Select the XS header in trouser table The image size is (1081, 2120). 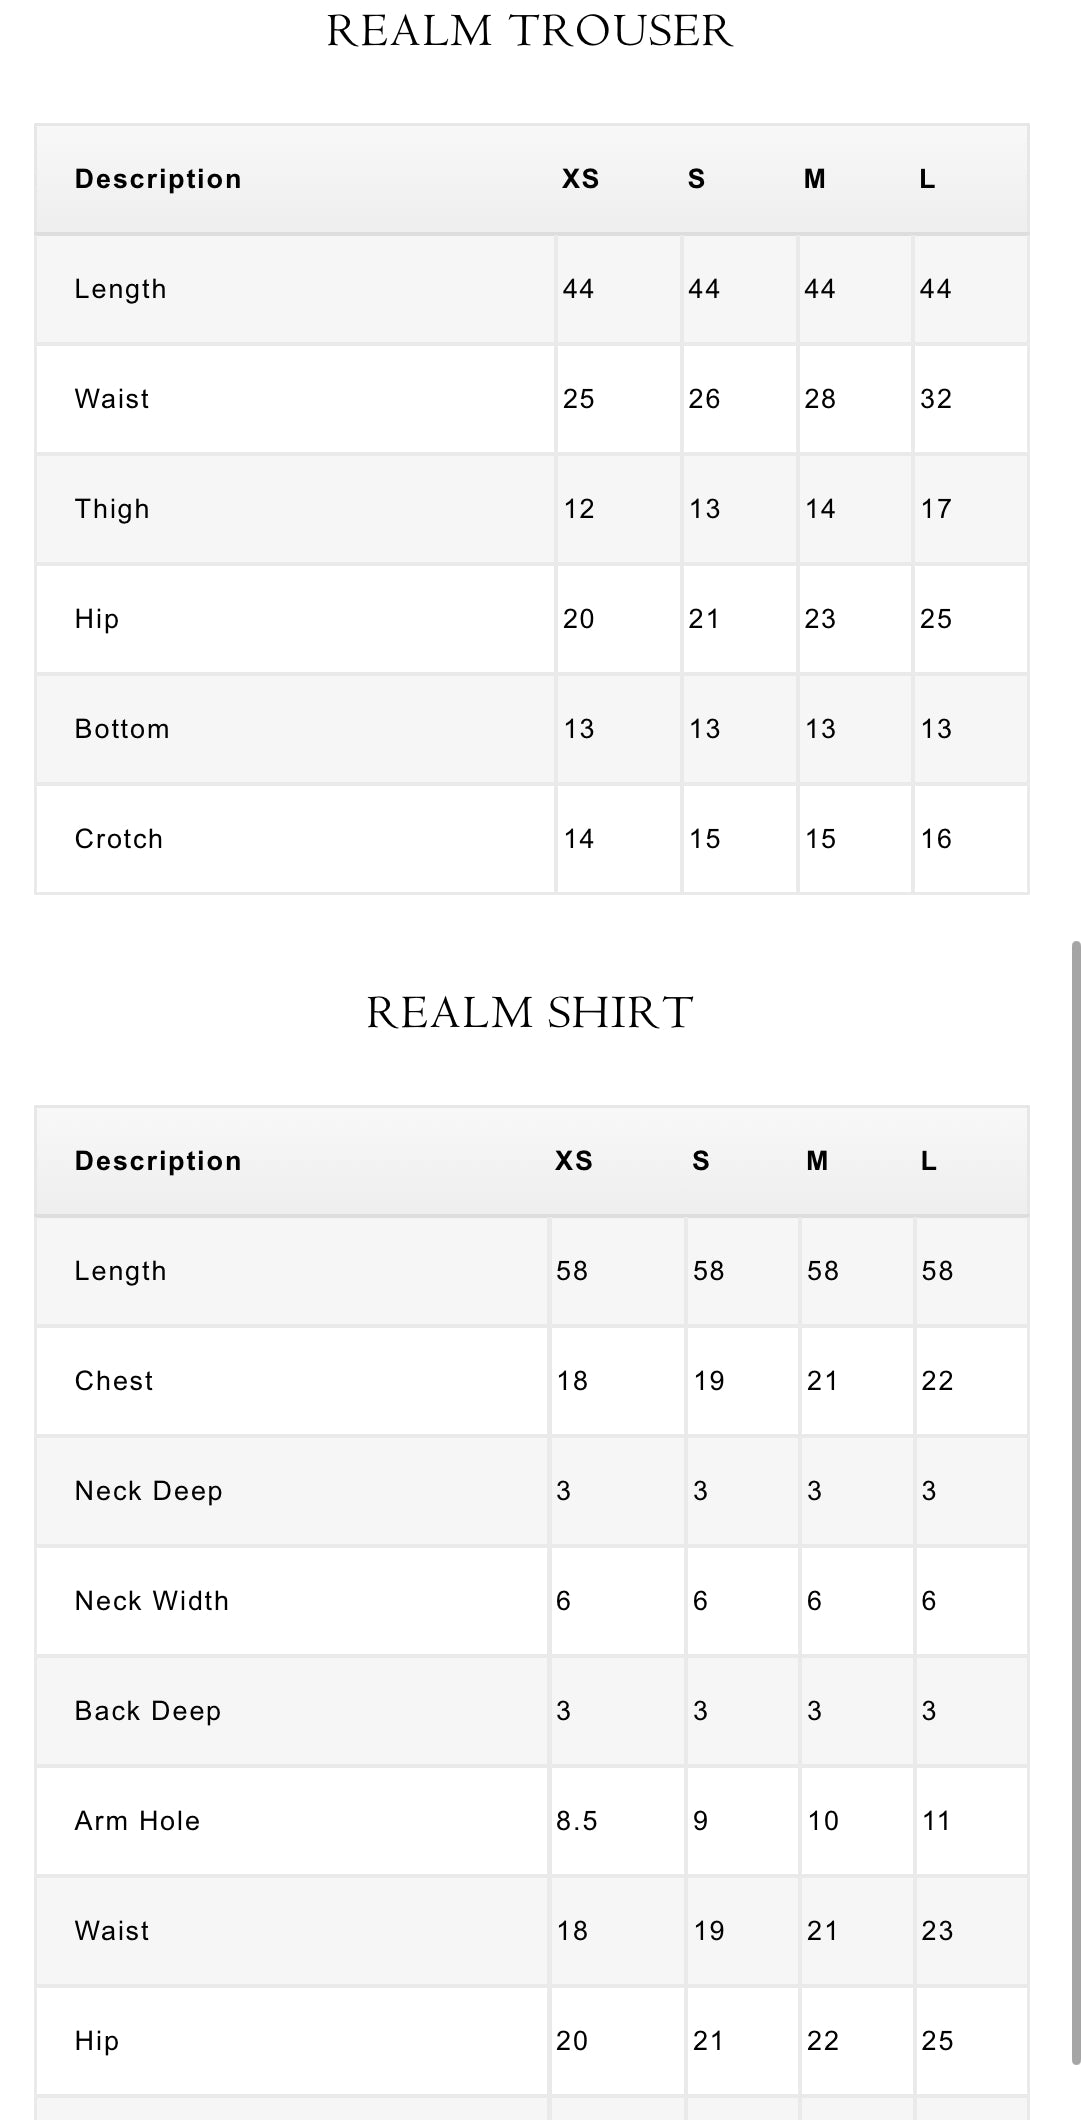pos(580,179)
